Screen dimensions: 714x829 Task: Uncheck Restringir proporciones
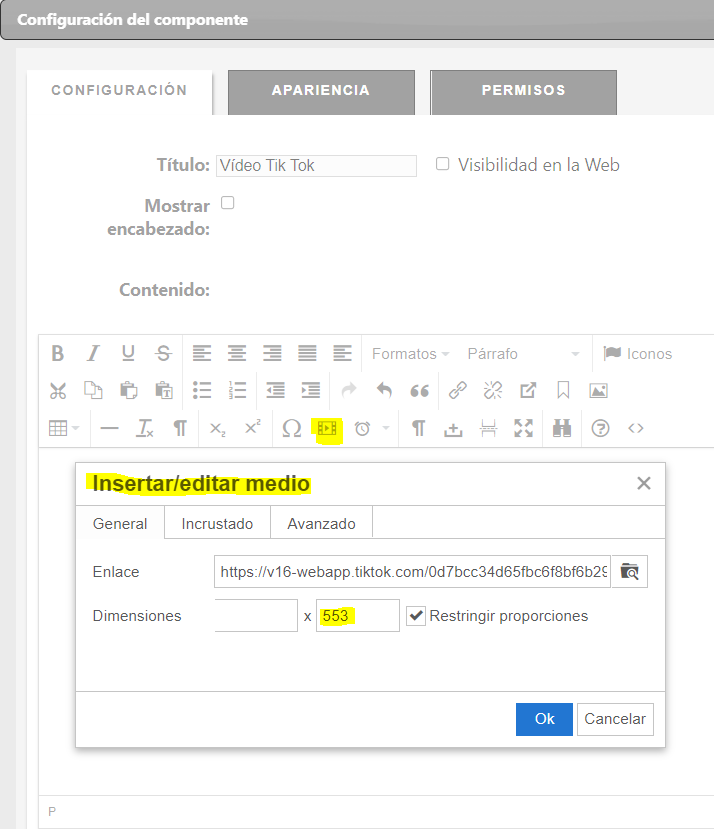tap(416, 615)
